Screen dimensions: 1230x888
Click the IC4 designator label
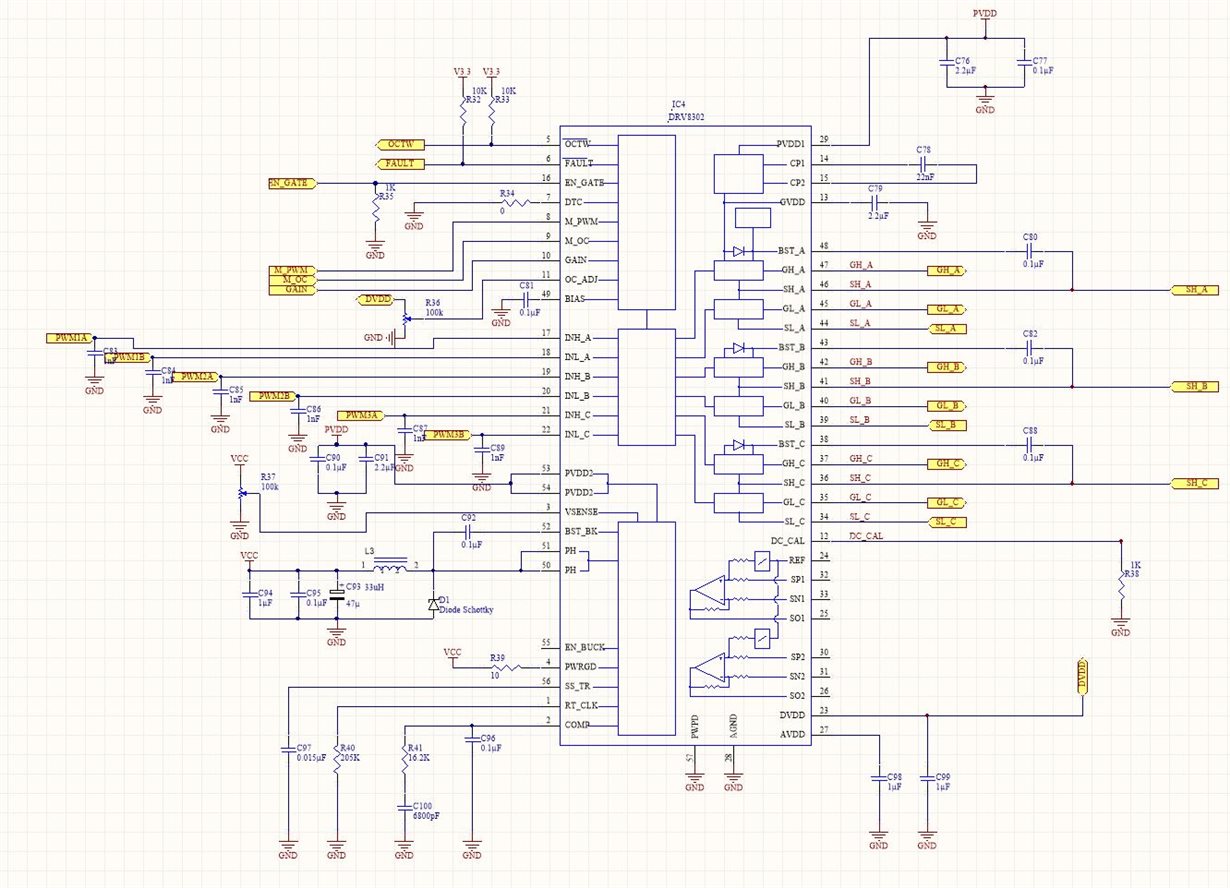coord(679,105)
